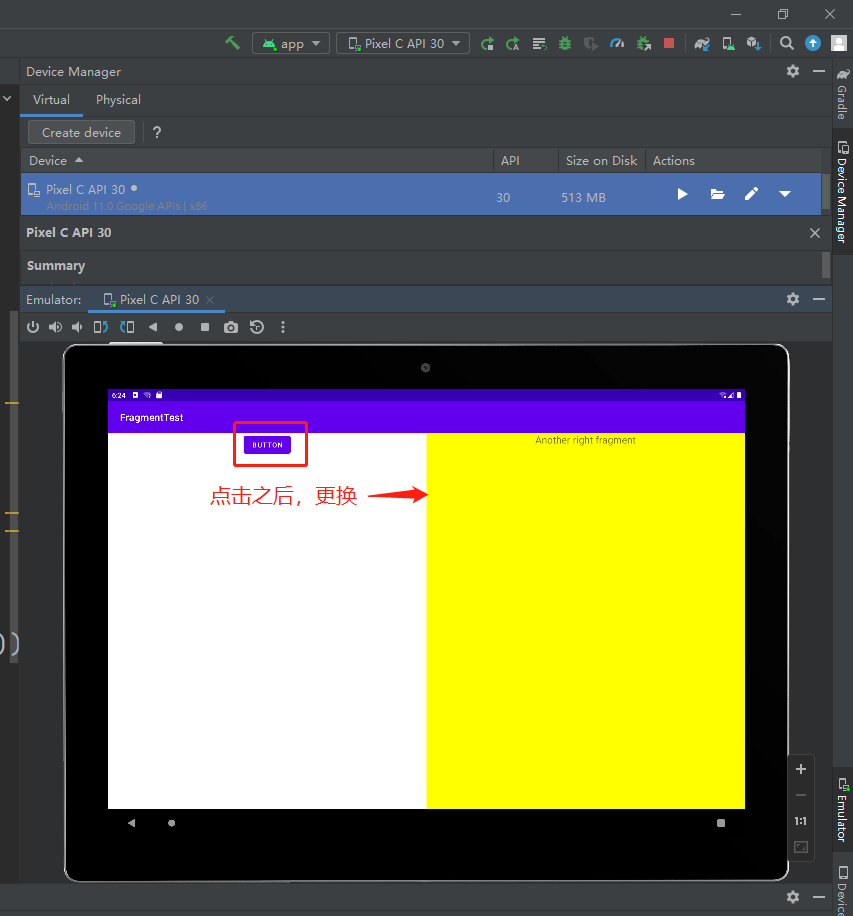Screen dimensions: 853x916
Task: Open the user account avatar icon
Action: 839,43
